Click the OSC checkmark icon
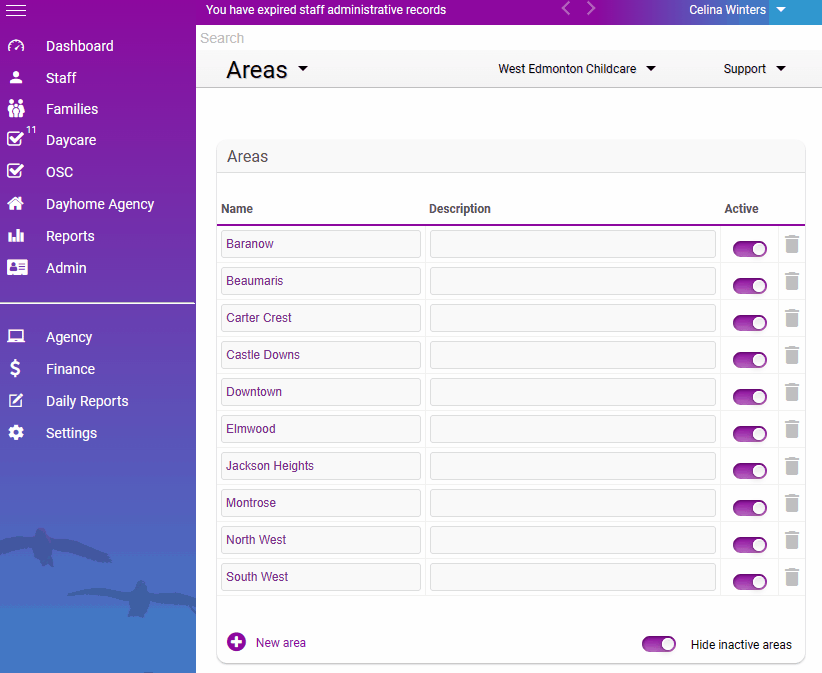The height and width of the screenshot is (673, 822). pos(15,171)
